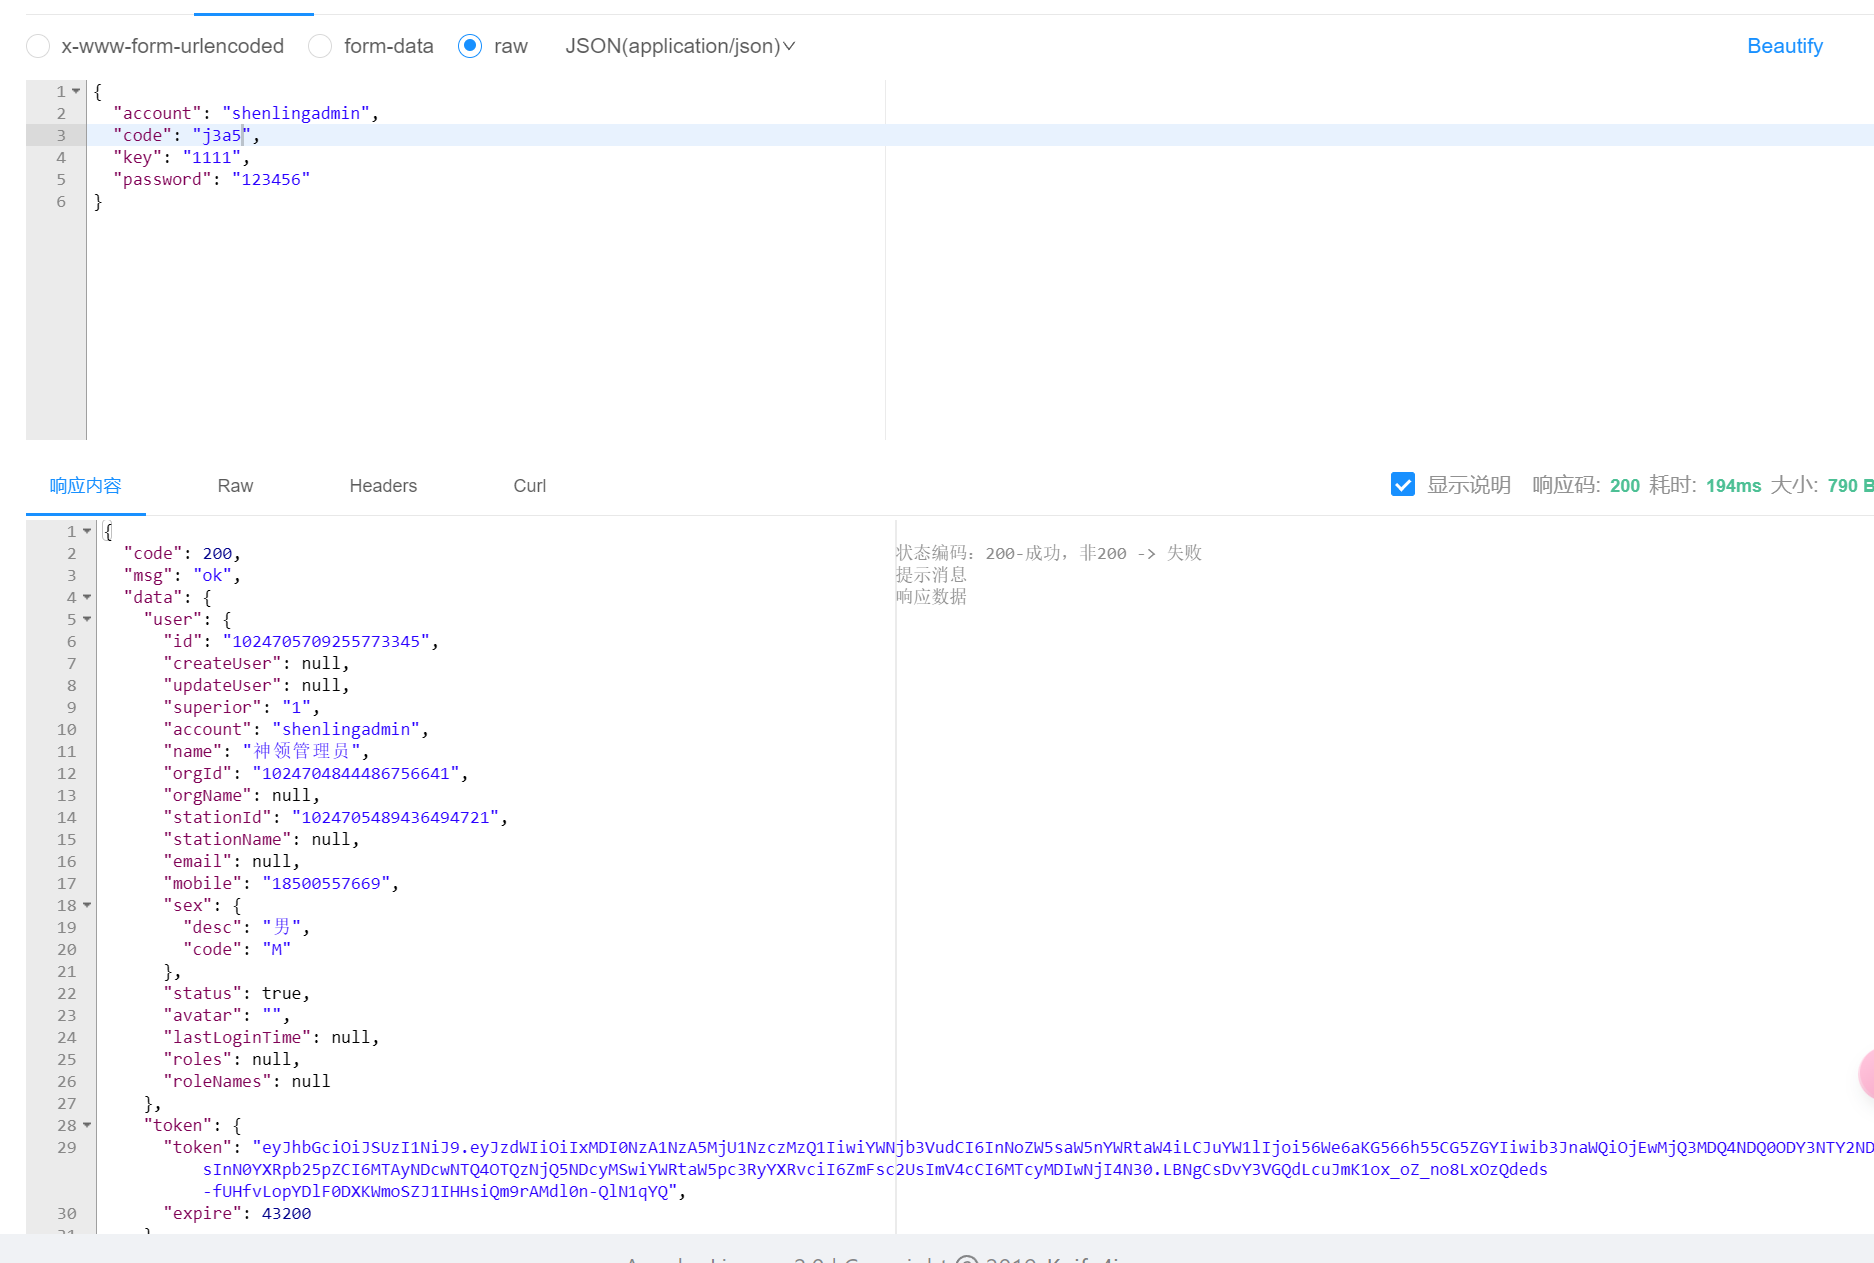Viewport: 1874px width, 1263px height.
Task: Click the 状态编码 description text
Action: pos(1048,553)
